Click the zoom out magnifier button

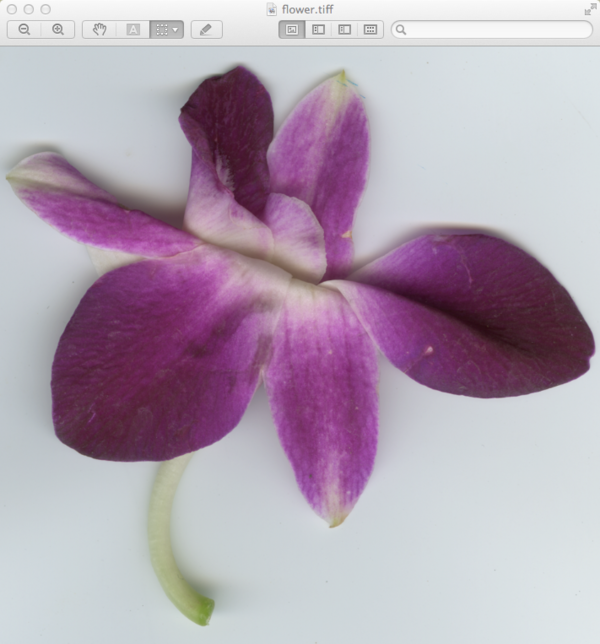(24, 30)
